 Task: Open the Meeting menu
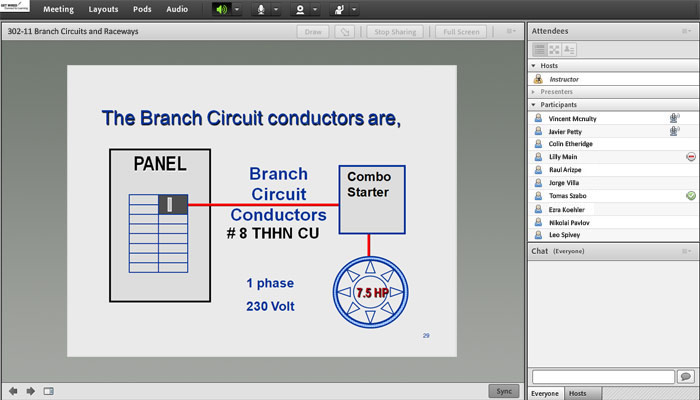click(x=58, y=9)
